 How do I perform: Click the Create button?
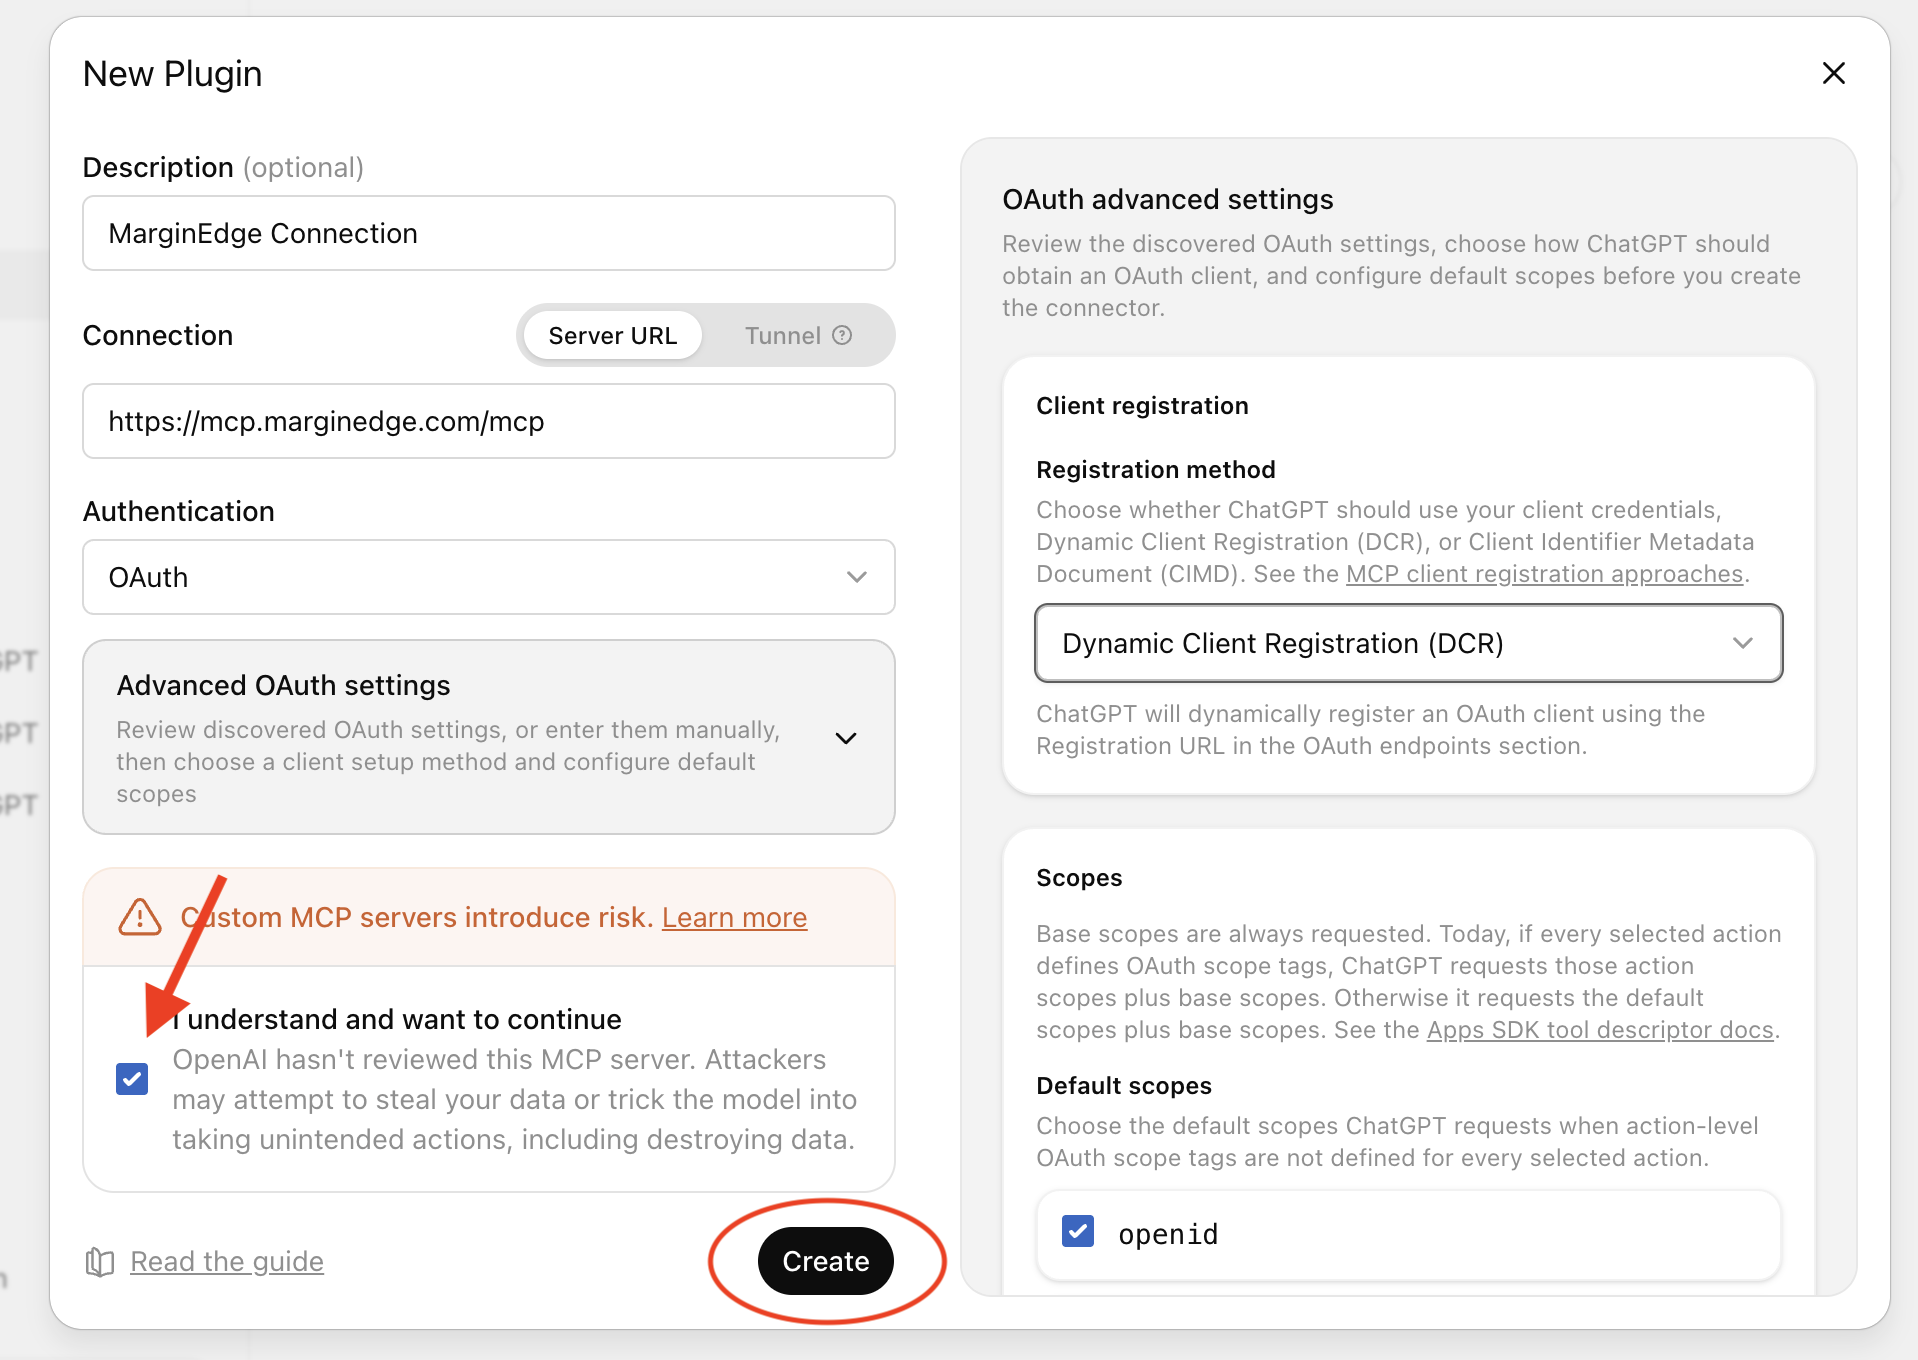(826, 1261)
